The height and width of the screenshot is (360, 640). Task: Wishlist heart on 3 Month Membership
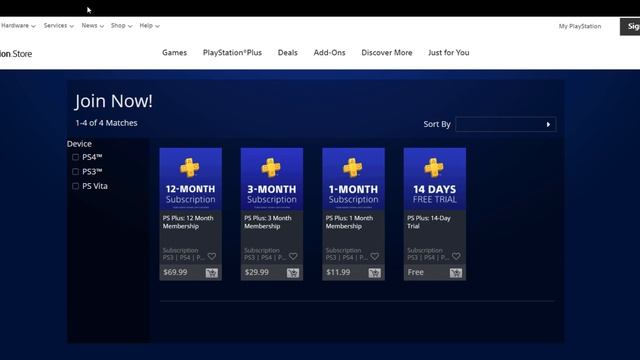[x=293, y=256]
